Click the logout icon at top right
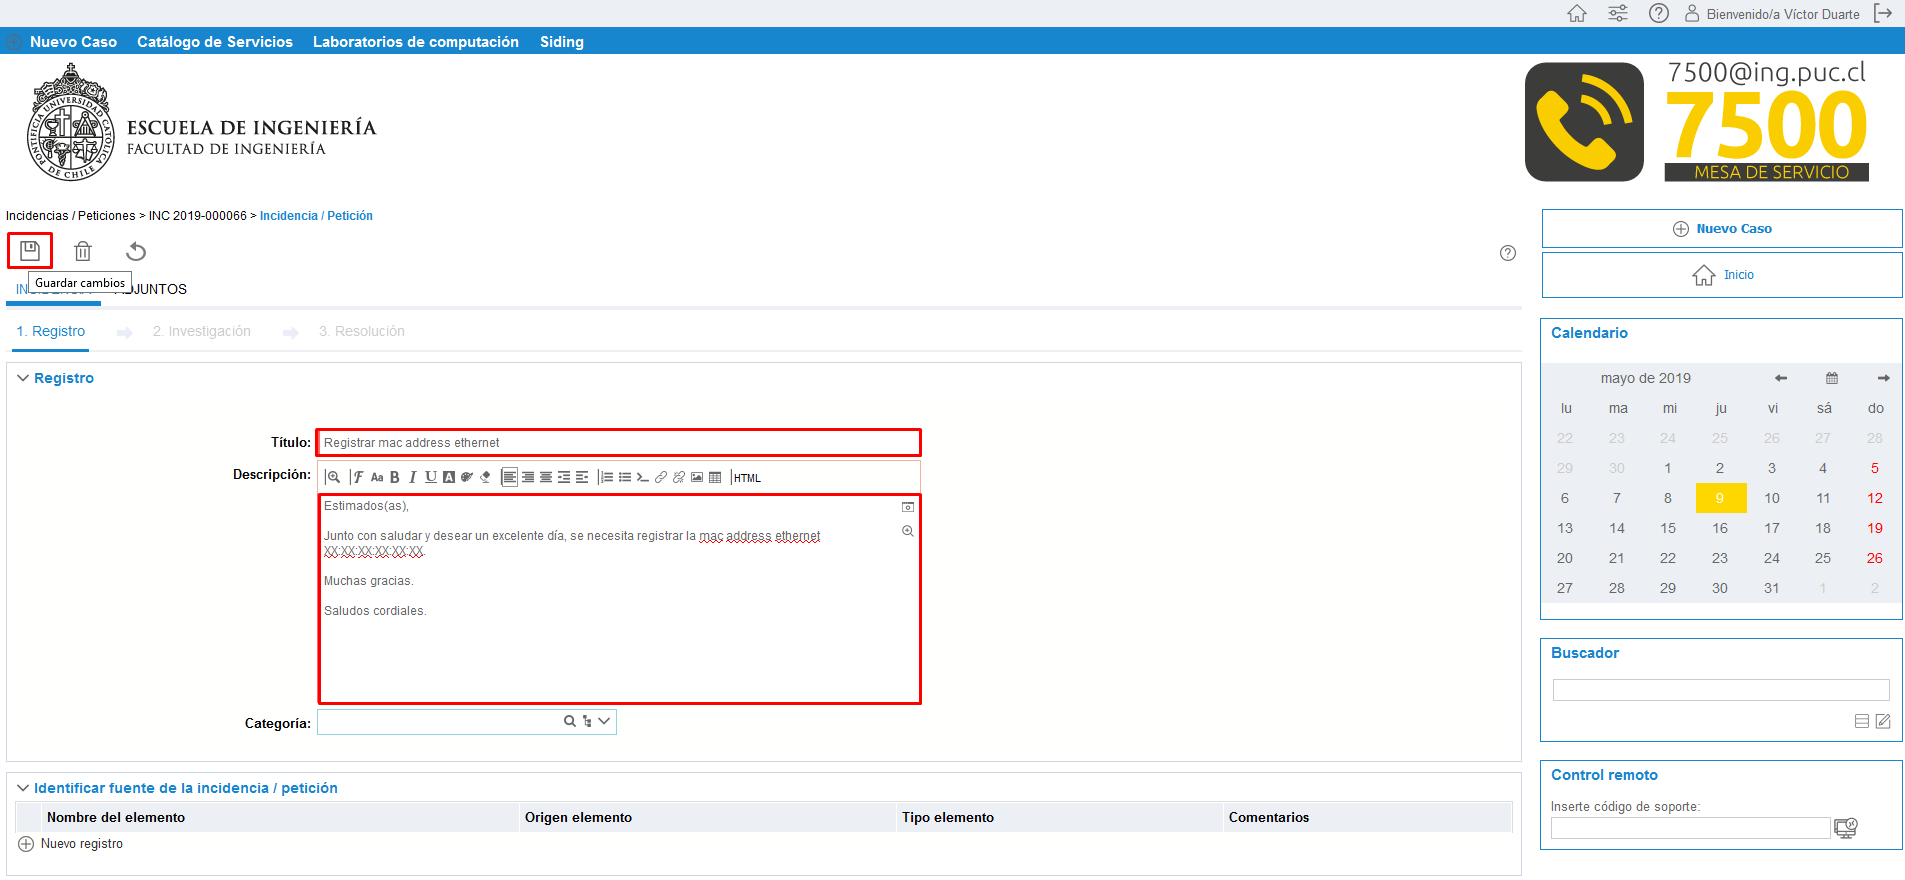The height and width of the screenshot is (880, 1905). pyautogui.click(x=1883, y=13)
